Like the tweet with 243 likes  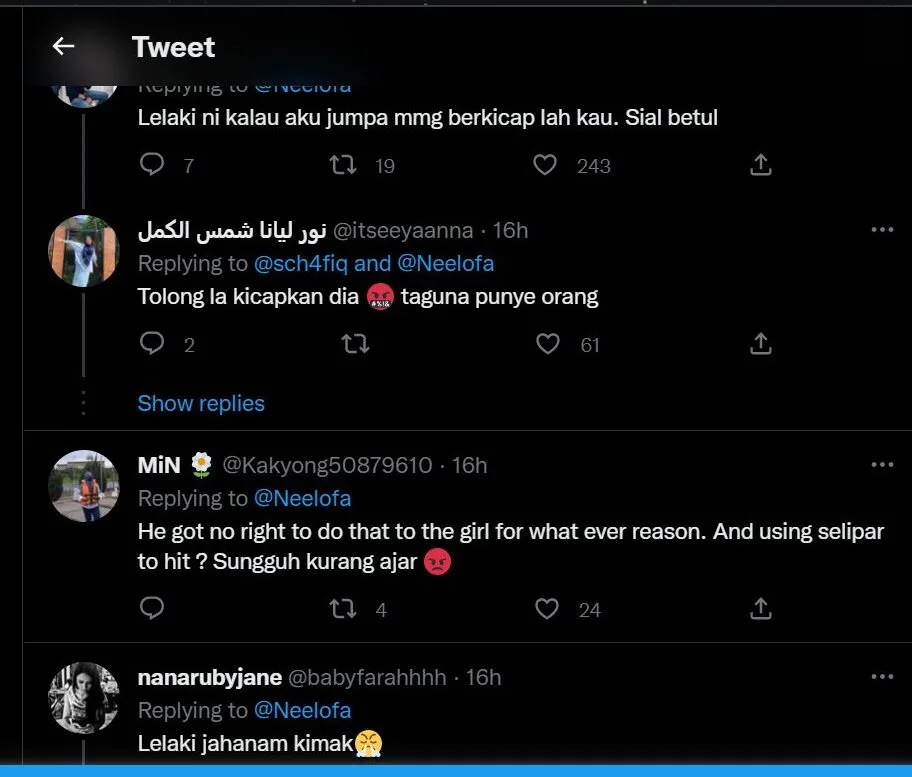point(545,165)
